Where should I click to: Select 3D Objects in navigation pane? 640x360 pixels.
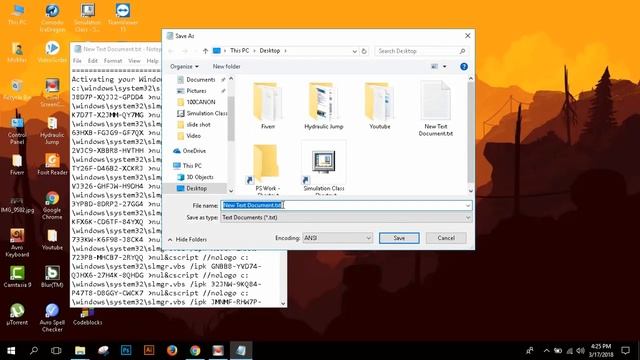[x=200, y=177]
